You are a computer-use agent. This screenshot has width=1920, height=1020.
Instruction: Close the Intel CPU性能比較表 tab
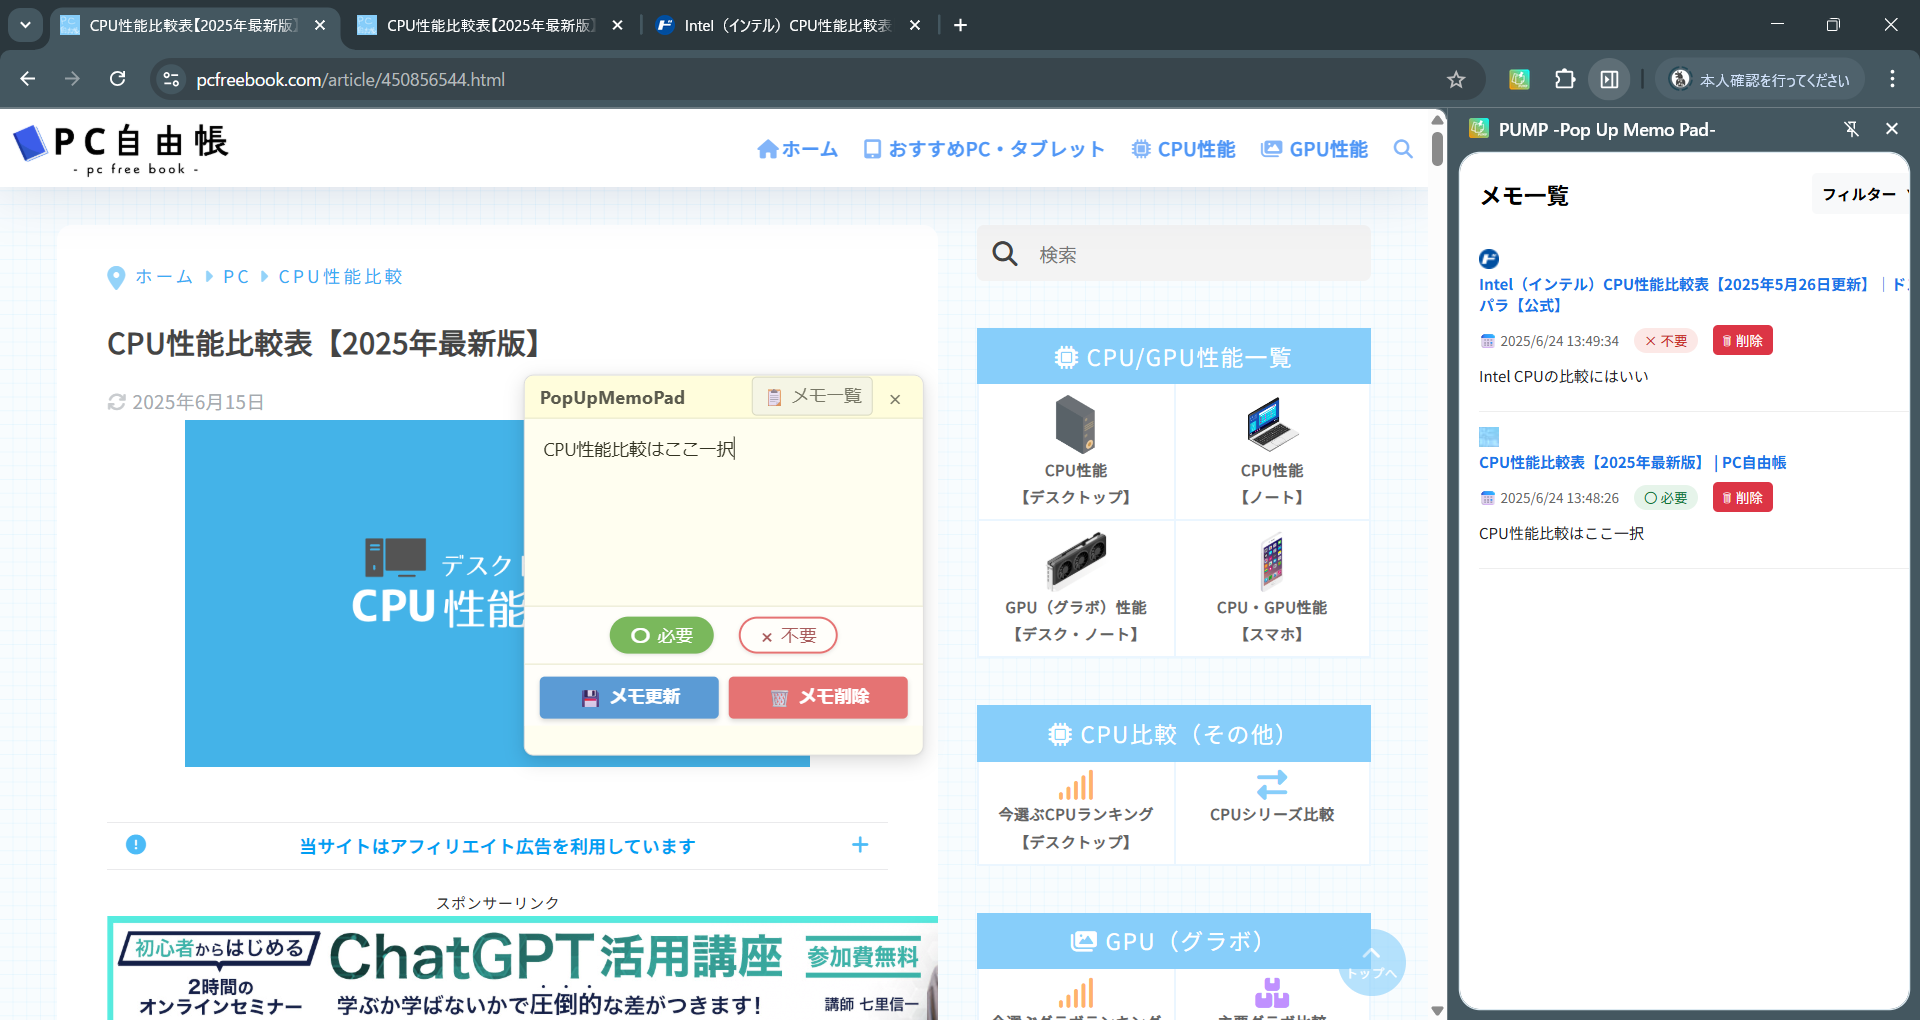(x=915, y=25)
